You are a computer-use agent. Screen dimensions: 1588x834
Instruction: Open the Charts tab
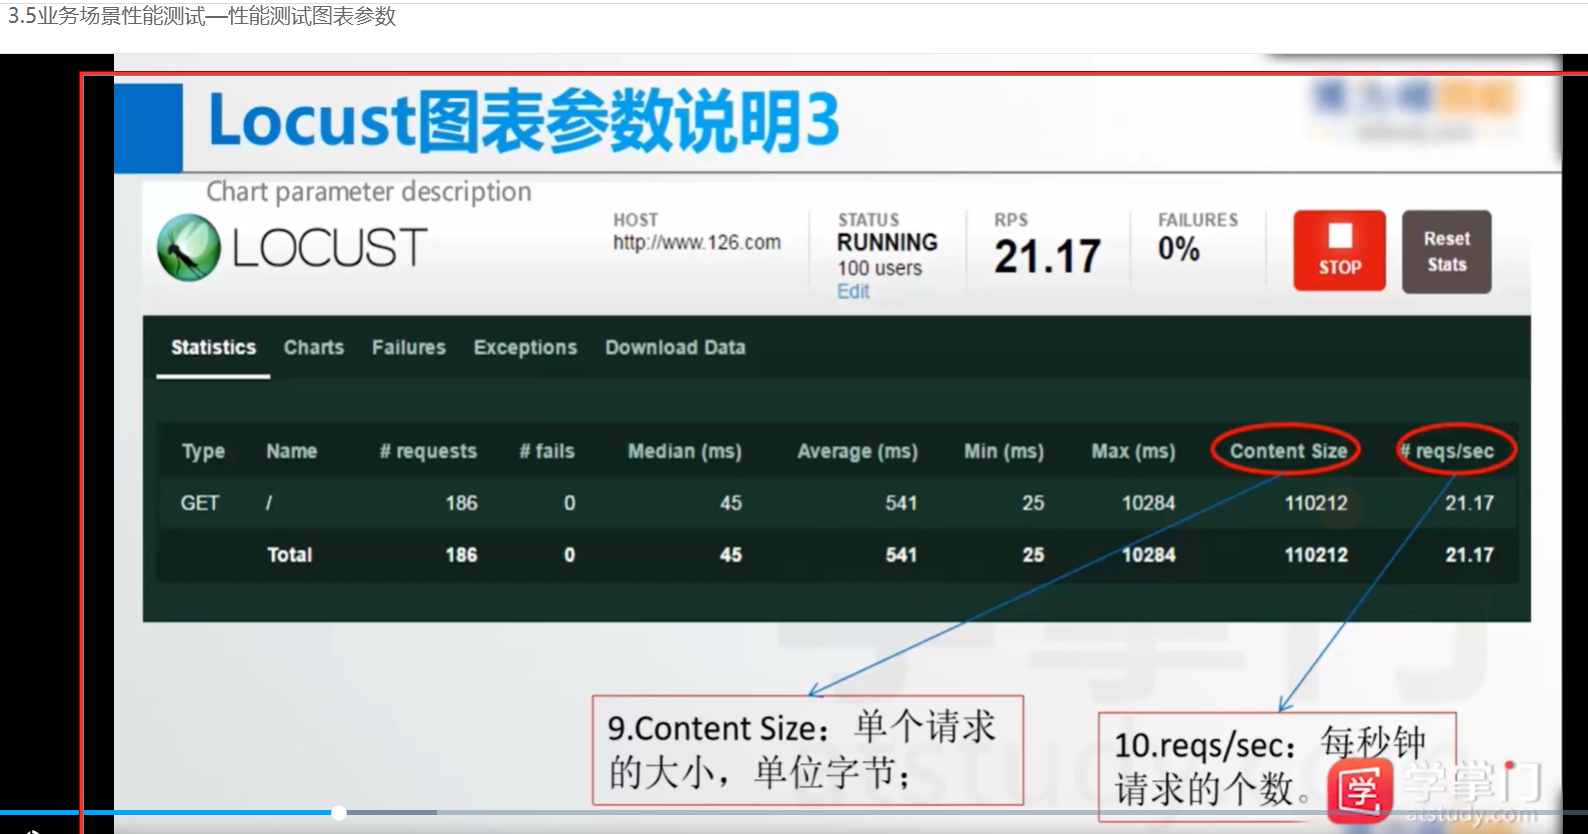(314, 347)
